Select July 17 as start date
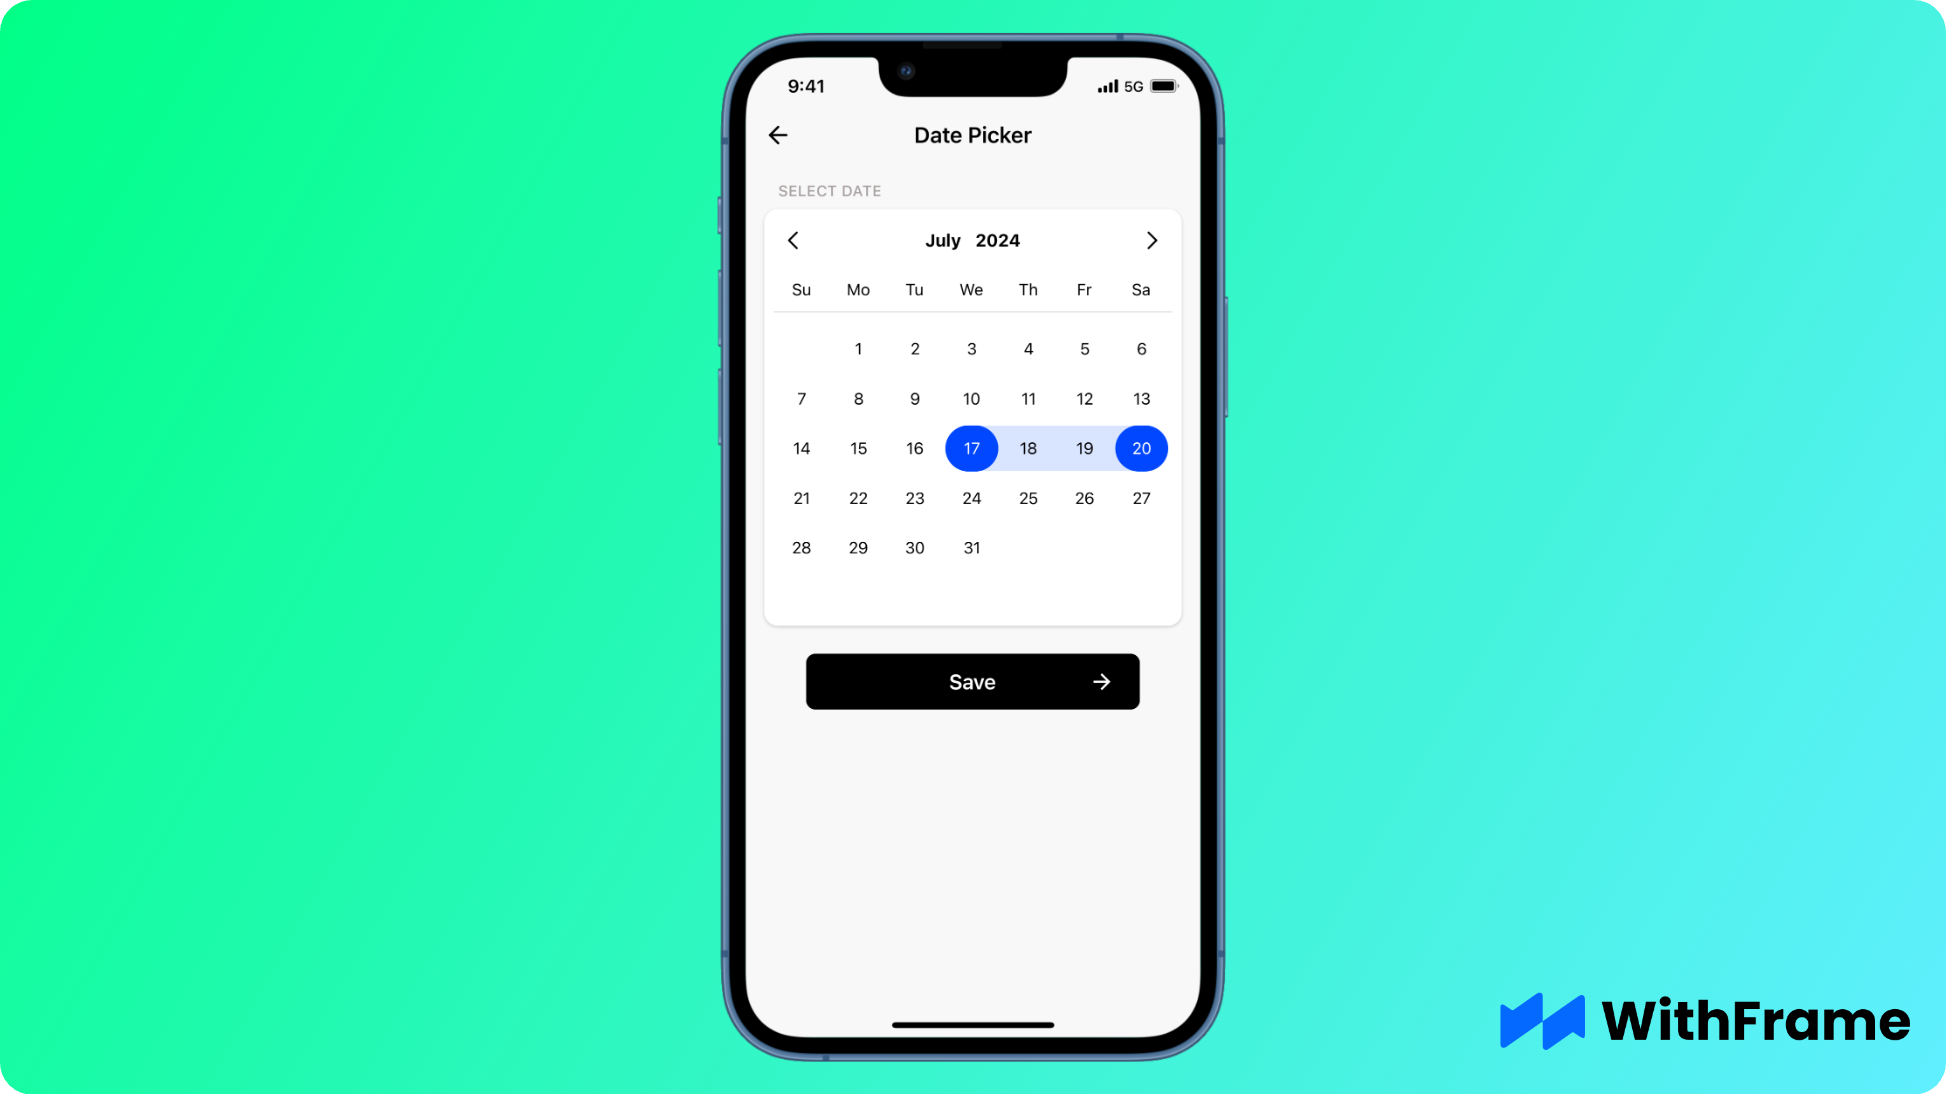Image resolution: width=1946 pixels, height=1094 pixels. click(x=972, y=447)
